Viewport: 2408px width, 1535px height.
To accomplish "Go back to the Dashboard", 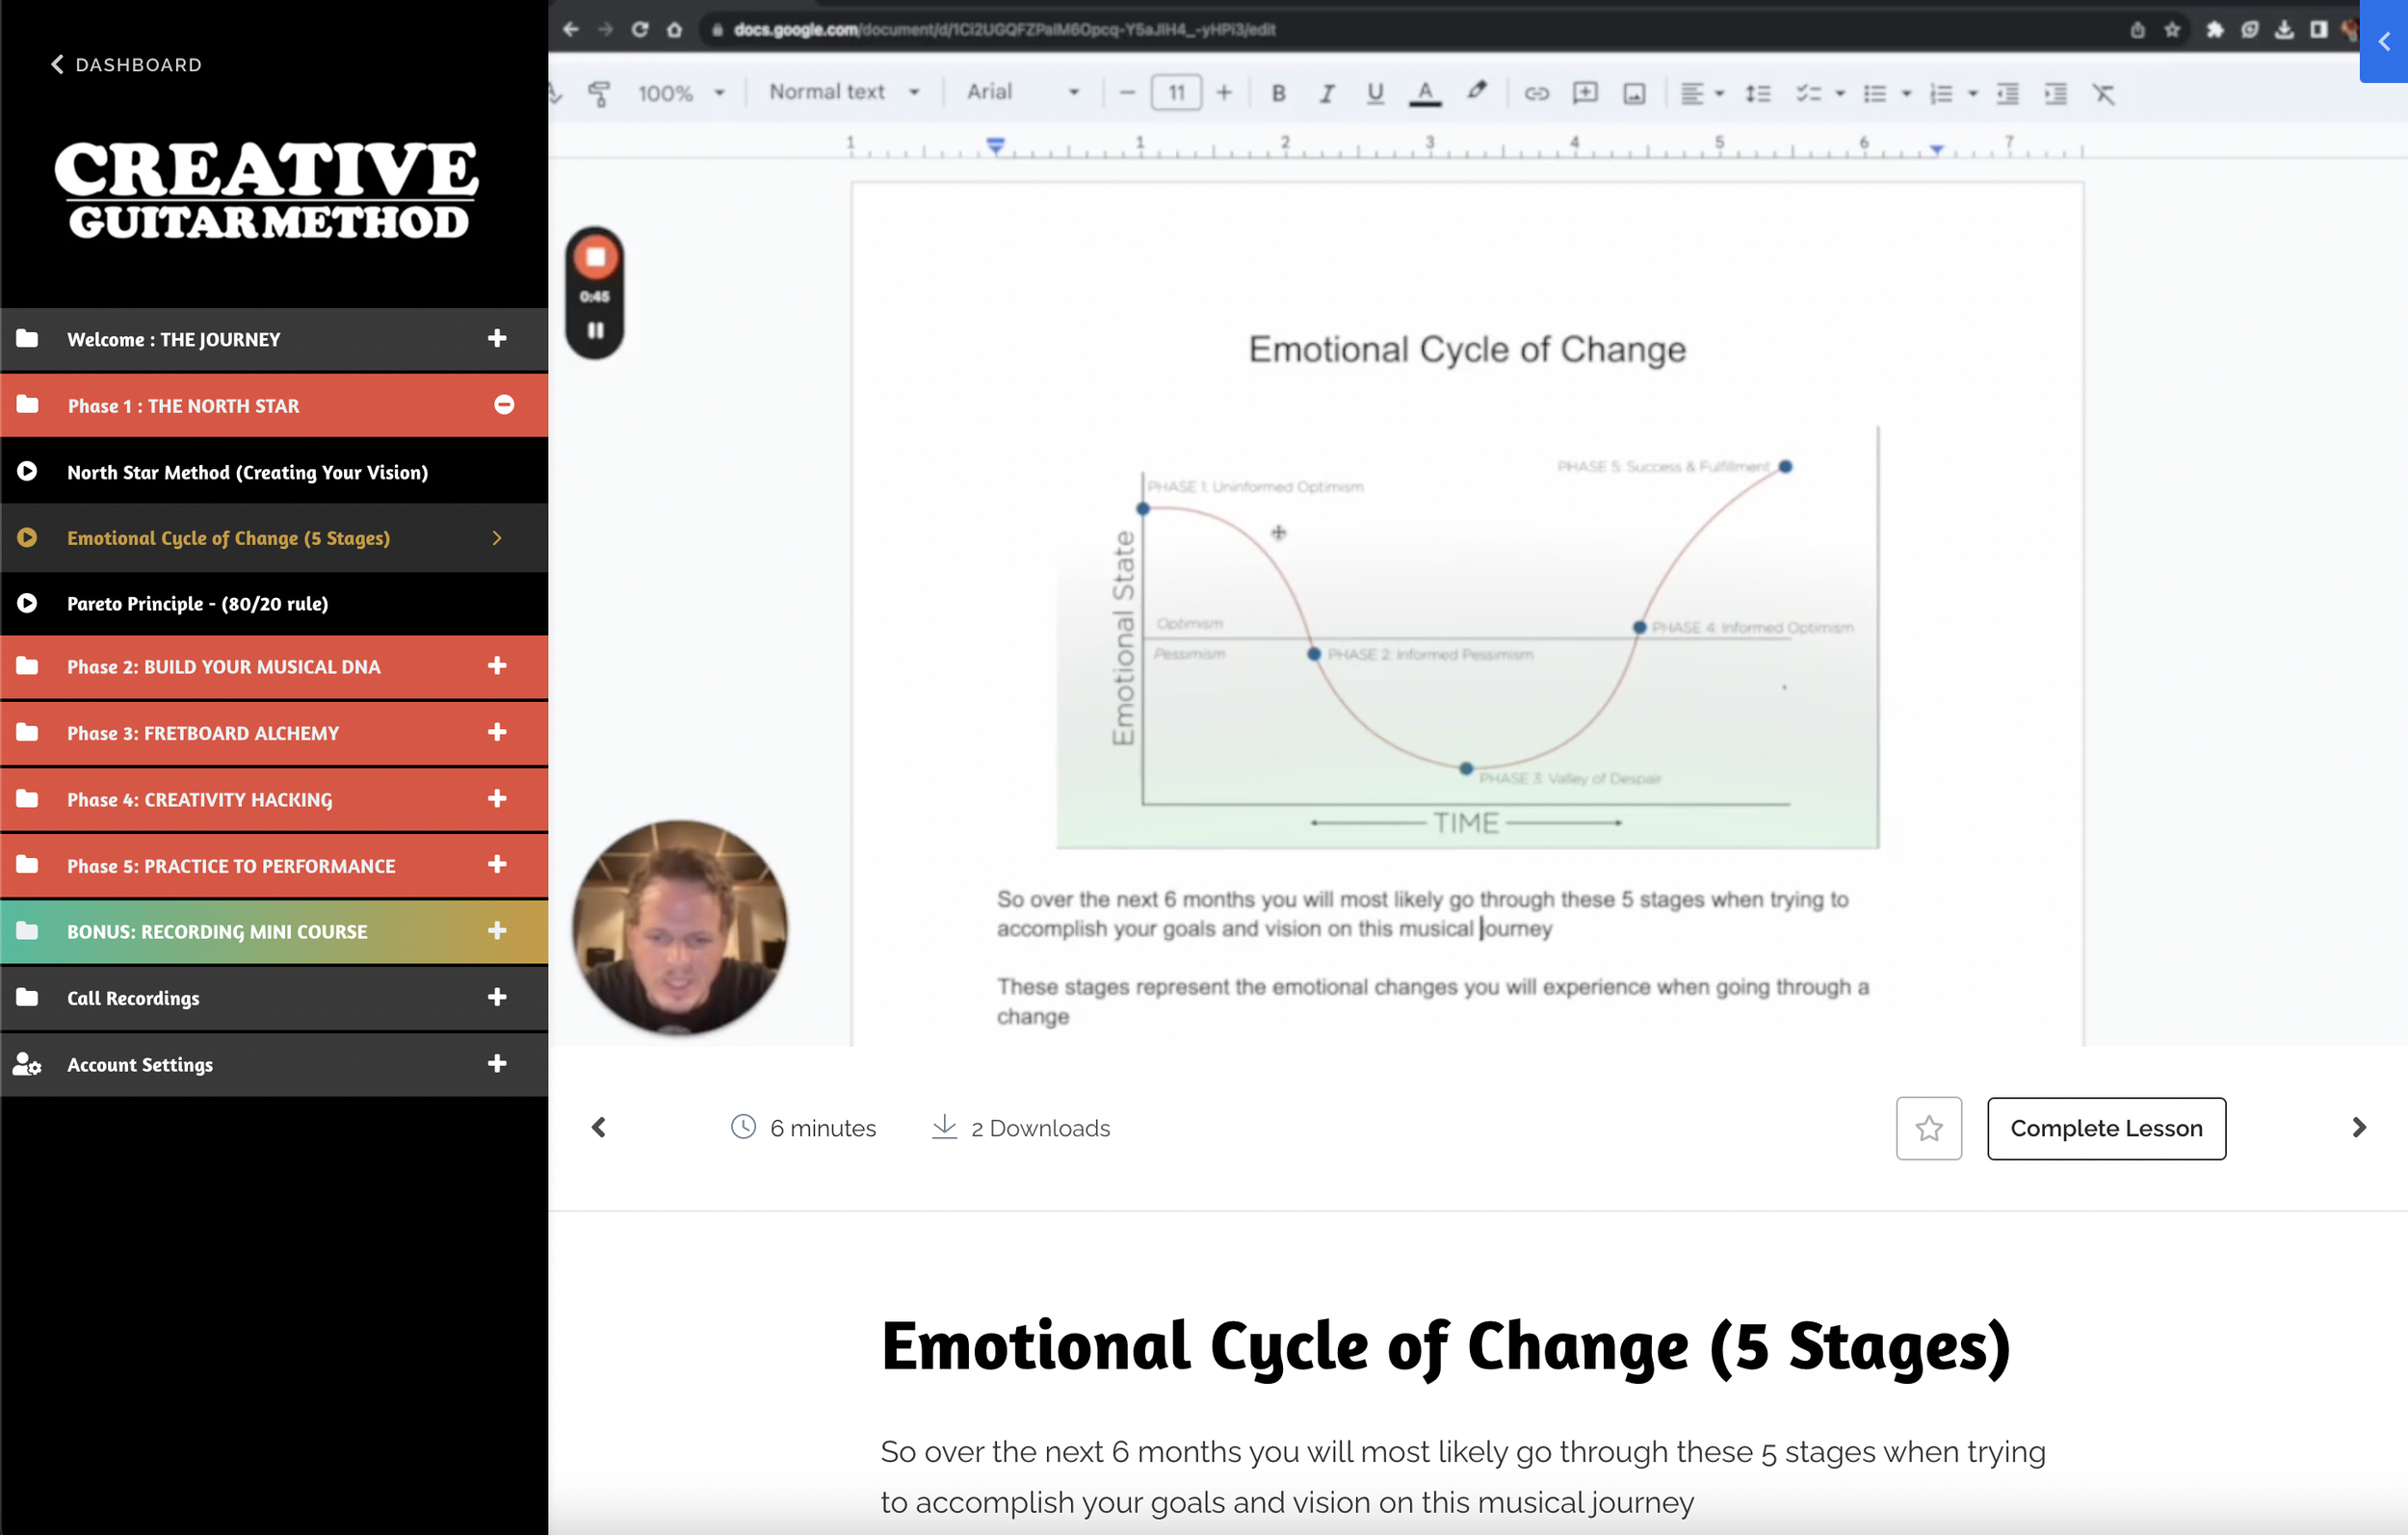I will (x=127, y=65).
